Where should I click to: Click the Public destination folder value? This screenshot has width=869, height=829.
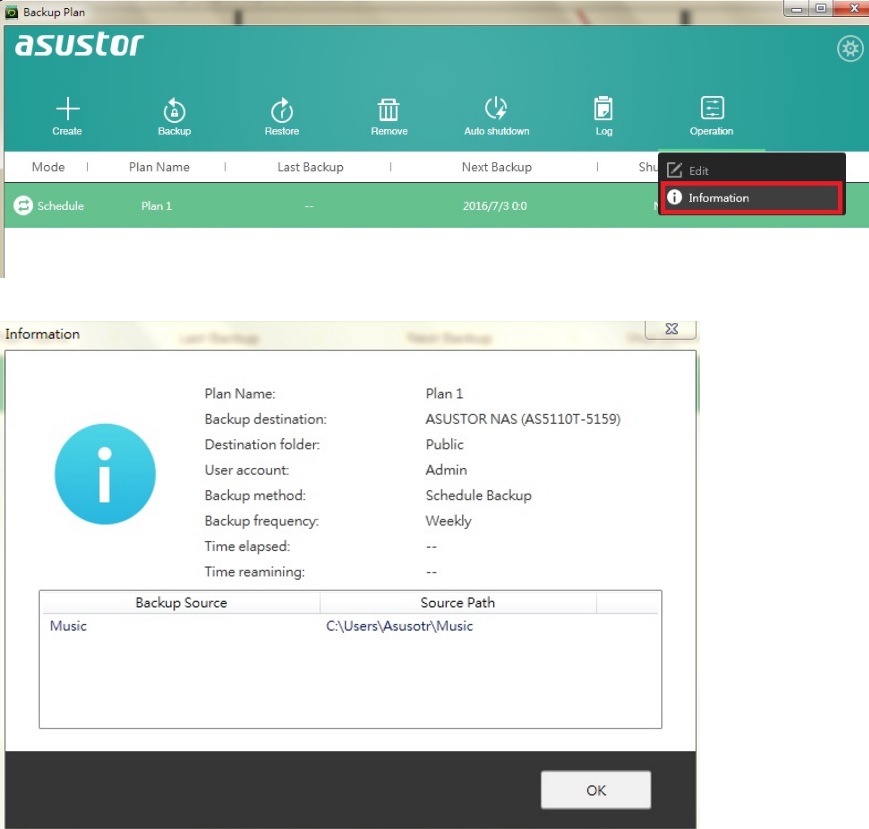(444, 444)
